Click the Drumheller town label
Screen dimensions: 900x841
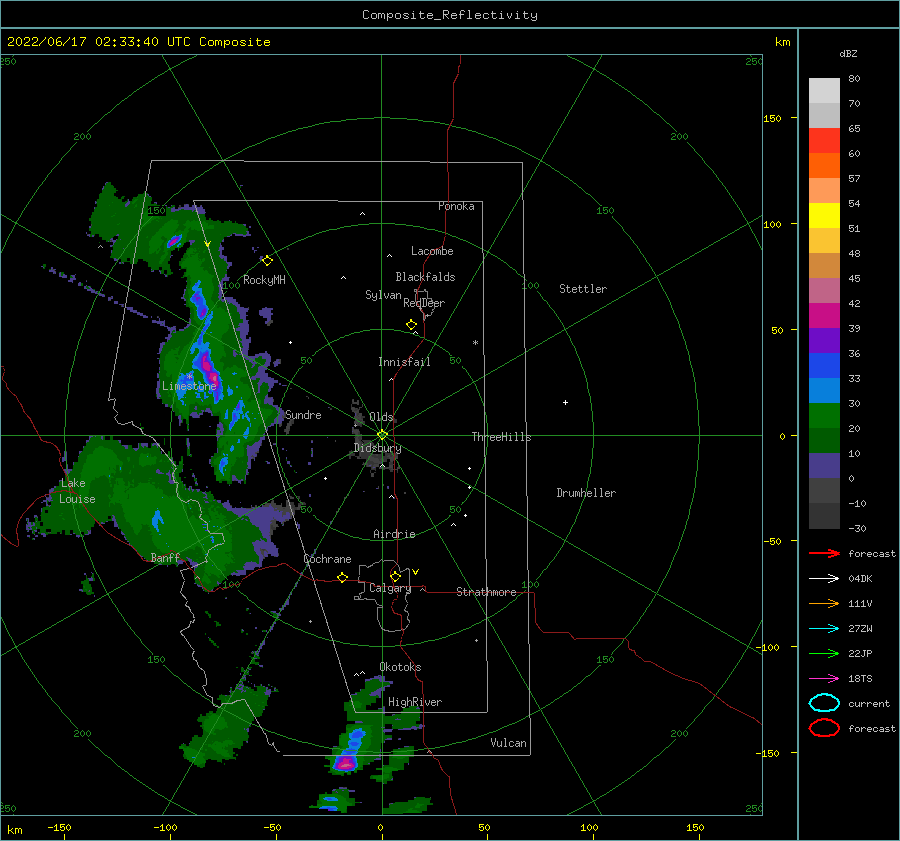click(x=586, y=493)
